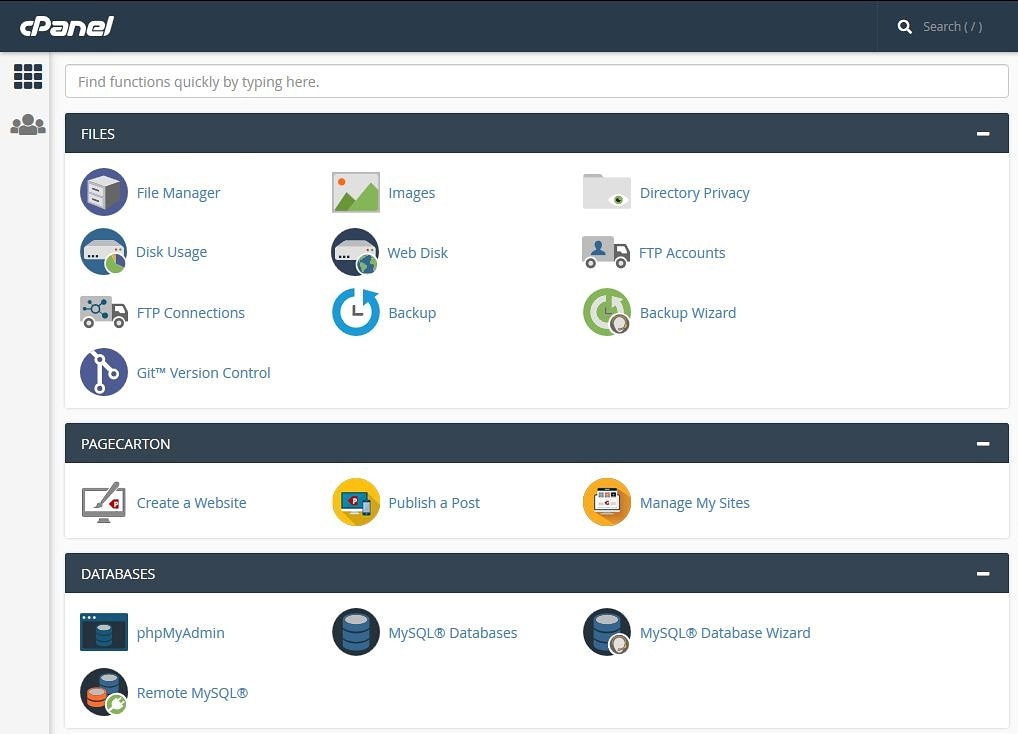Click the FTP Accounts truck icon
This screenshot has height=734, width=1018.
point(606,252)
